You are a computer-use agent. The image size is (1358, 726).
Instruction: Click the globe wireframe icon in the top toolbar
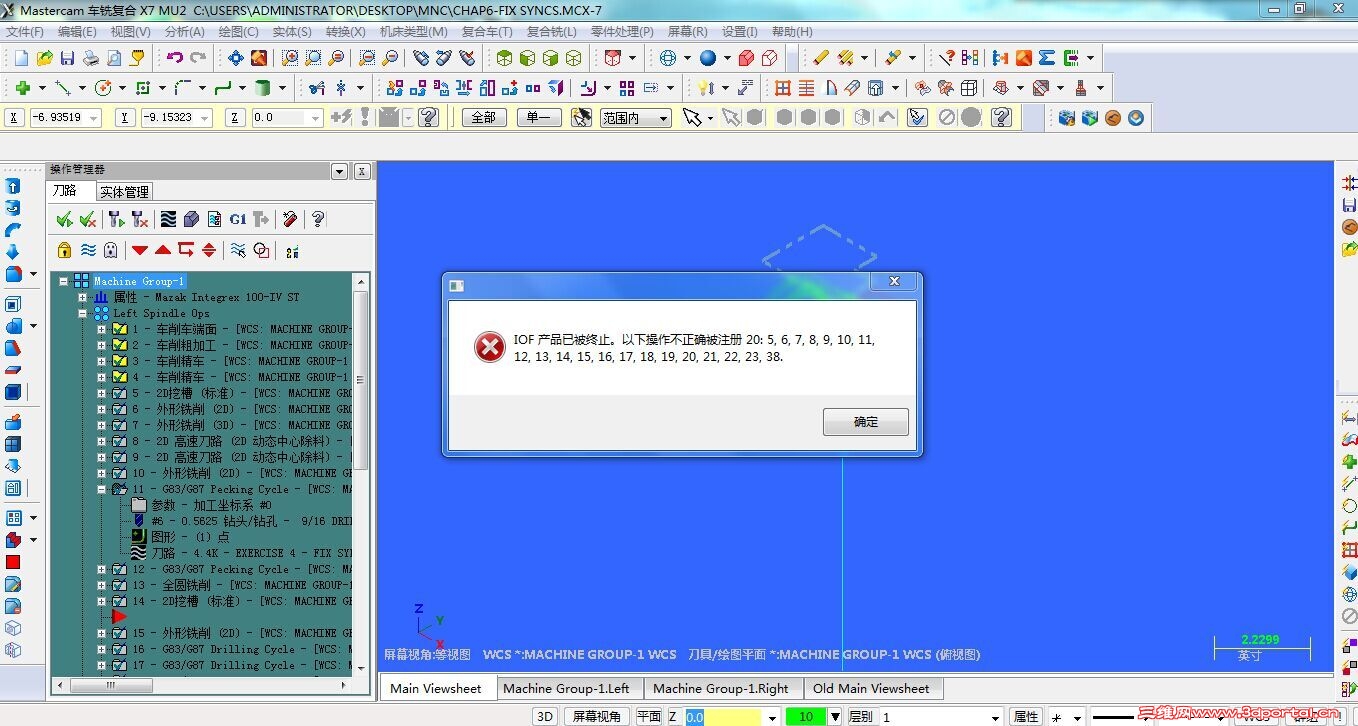[x=668, y=58]
